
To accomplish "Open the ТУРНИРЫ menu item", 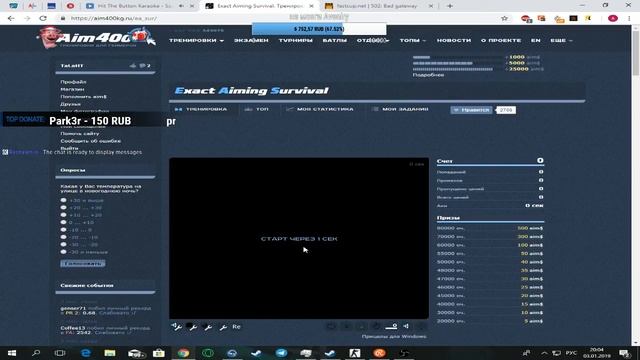I will [x=296, y=40].
